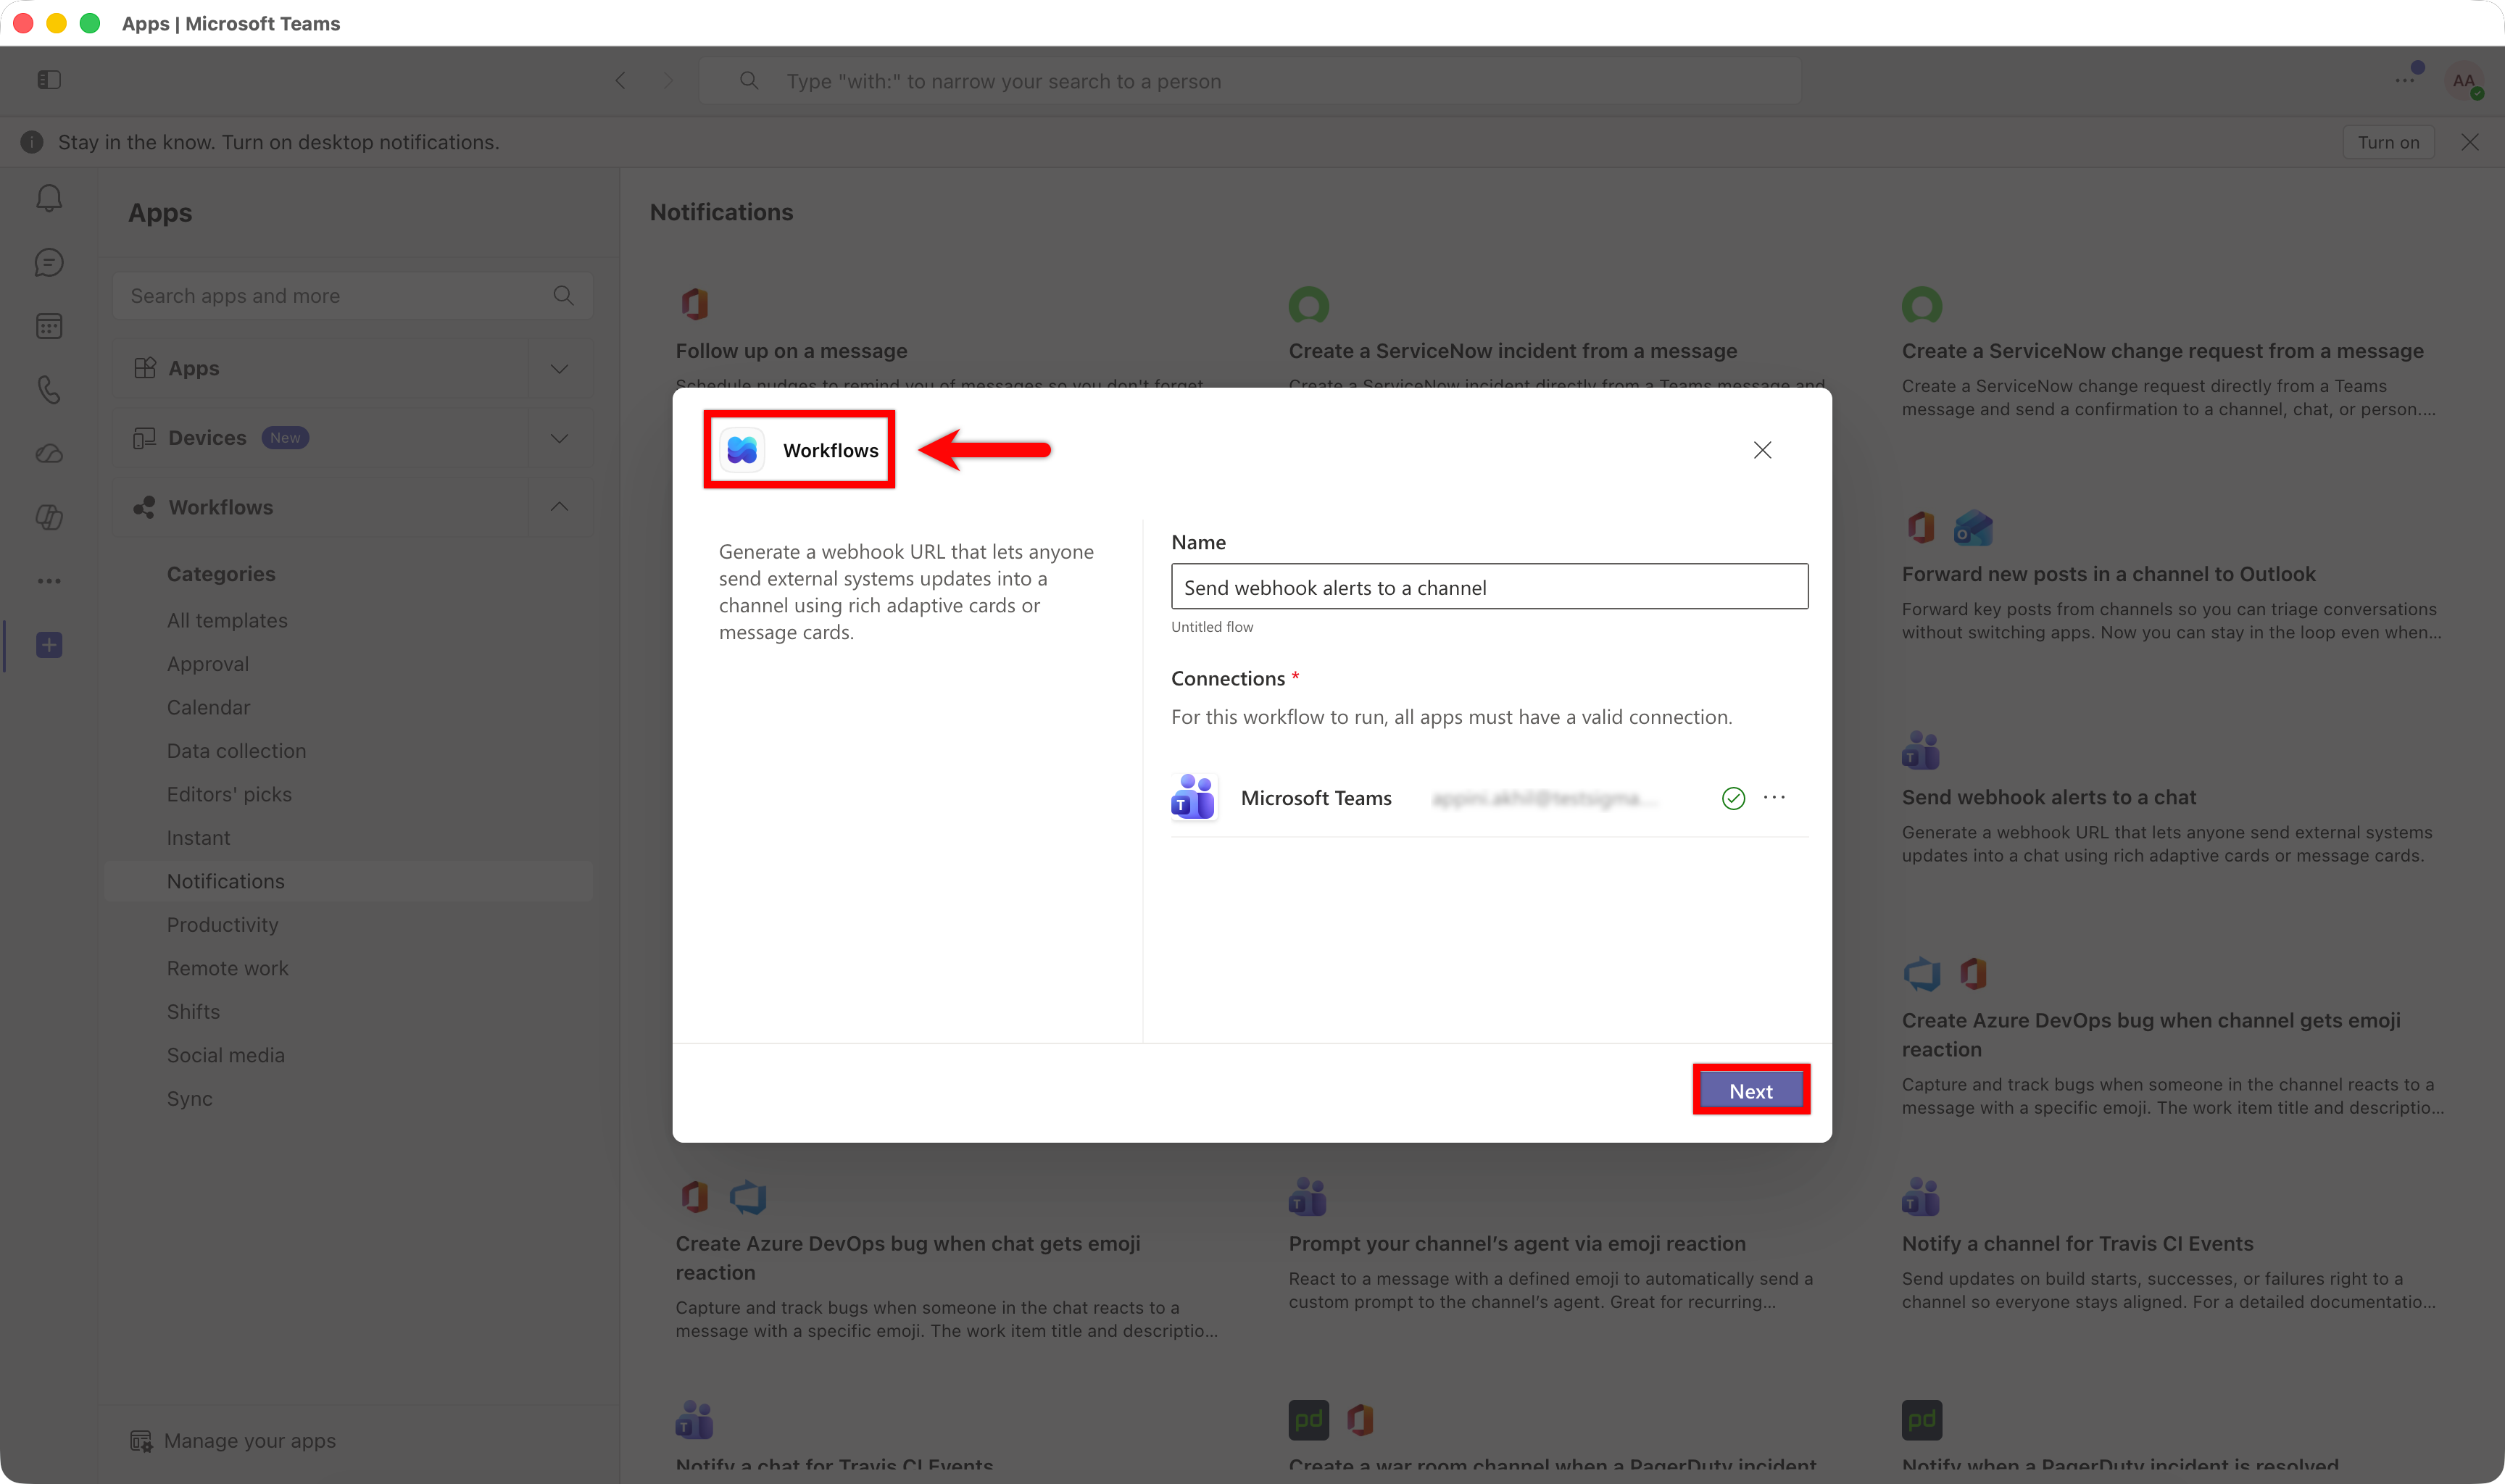Screen dimensions: 2505x1484
Task: Open Create Azure DevOps bug when chat gets emoji
Action: pos(908,1258)
